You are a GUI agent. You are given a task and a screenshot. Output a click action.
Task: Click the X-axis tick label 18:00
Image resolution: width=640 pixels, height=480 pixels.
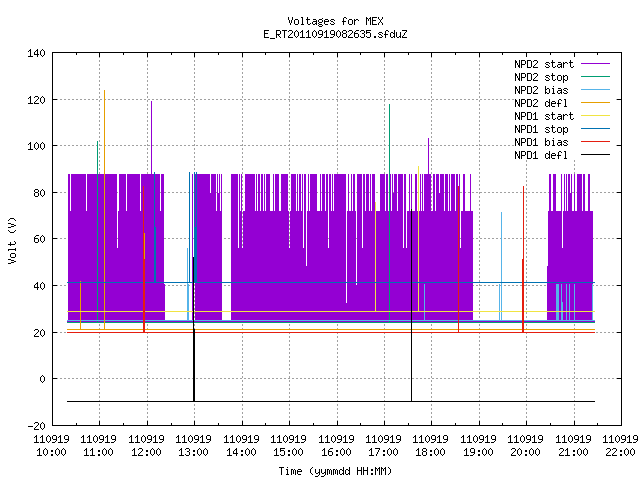pyautogui.click(x=430, y=452)
